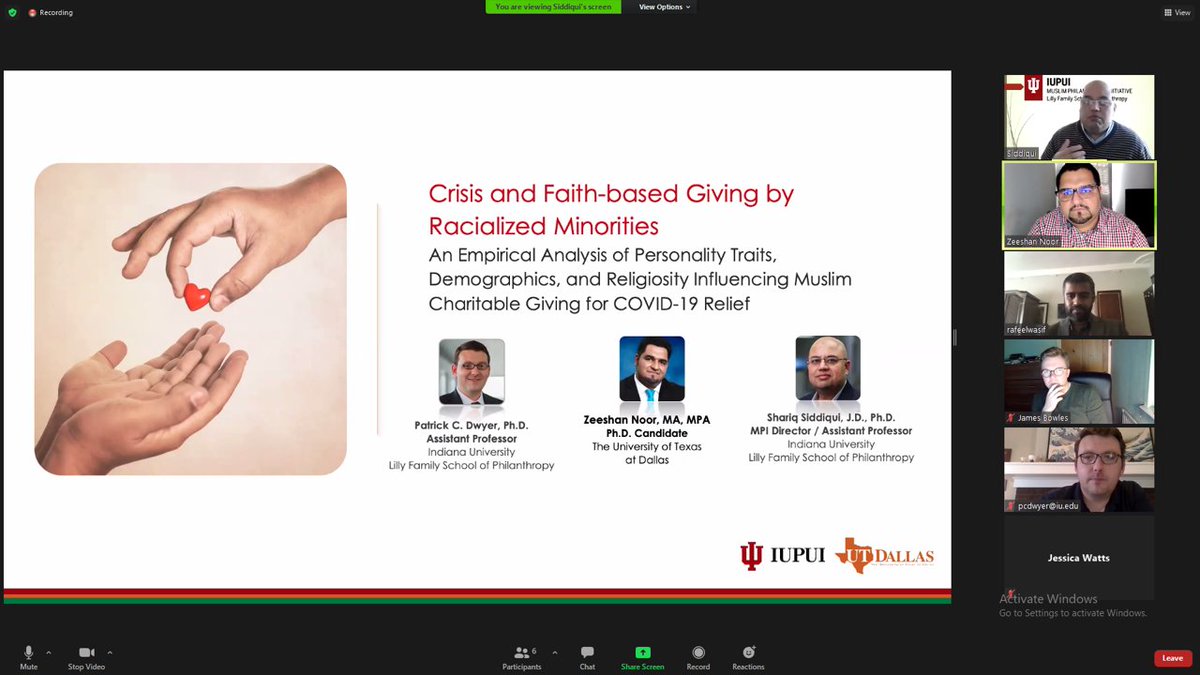Leave the meeting with the red button
1200x675 pixels.
click(1173, 658)
